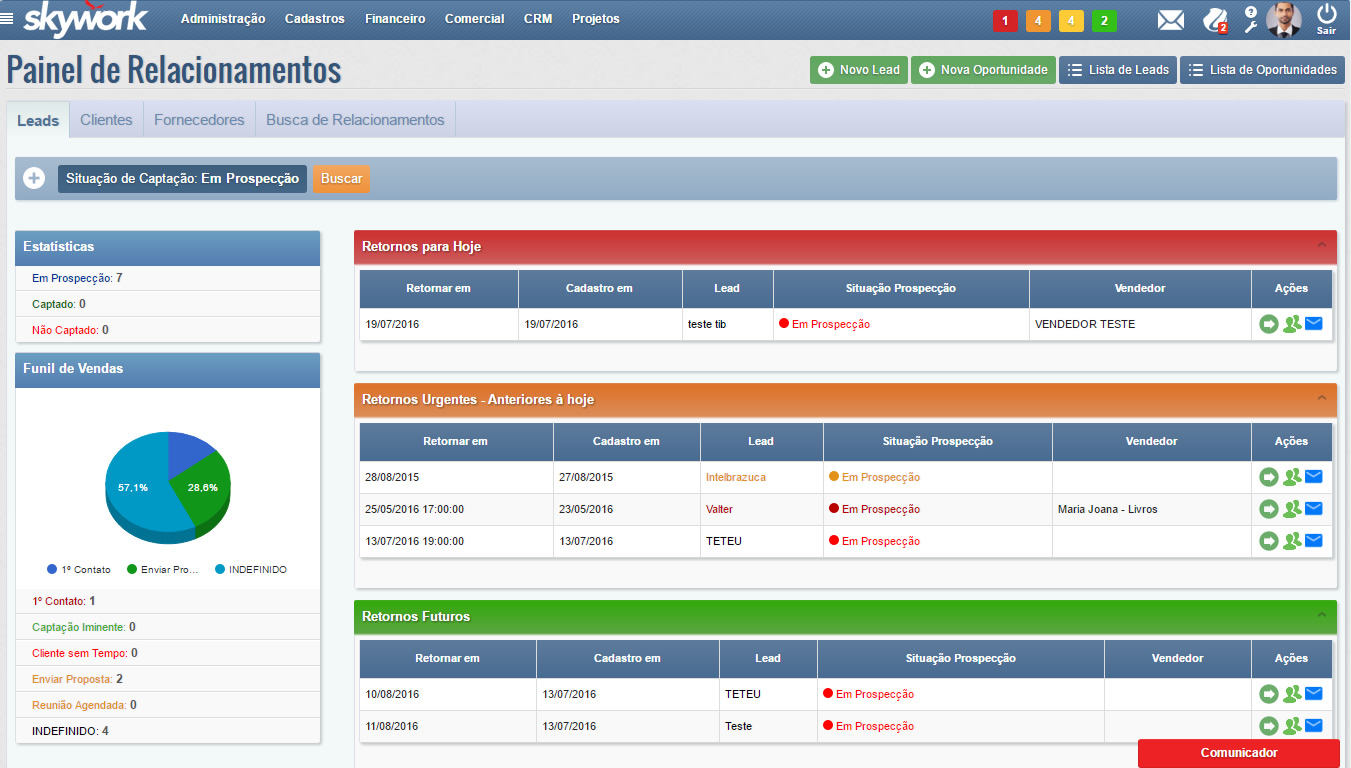Toggle Enviar Pro... legend in chart

[164, 569]
